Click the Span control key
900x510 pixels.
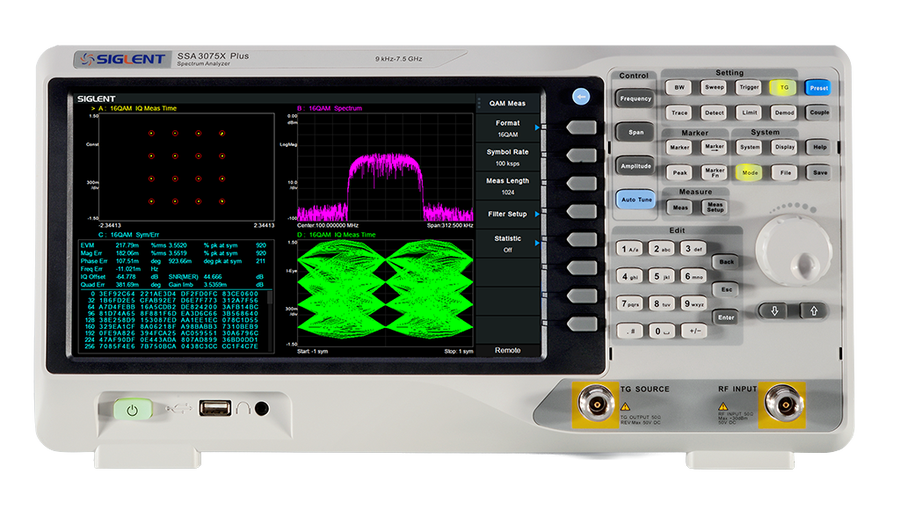click(x=635, y=132)
